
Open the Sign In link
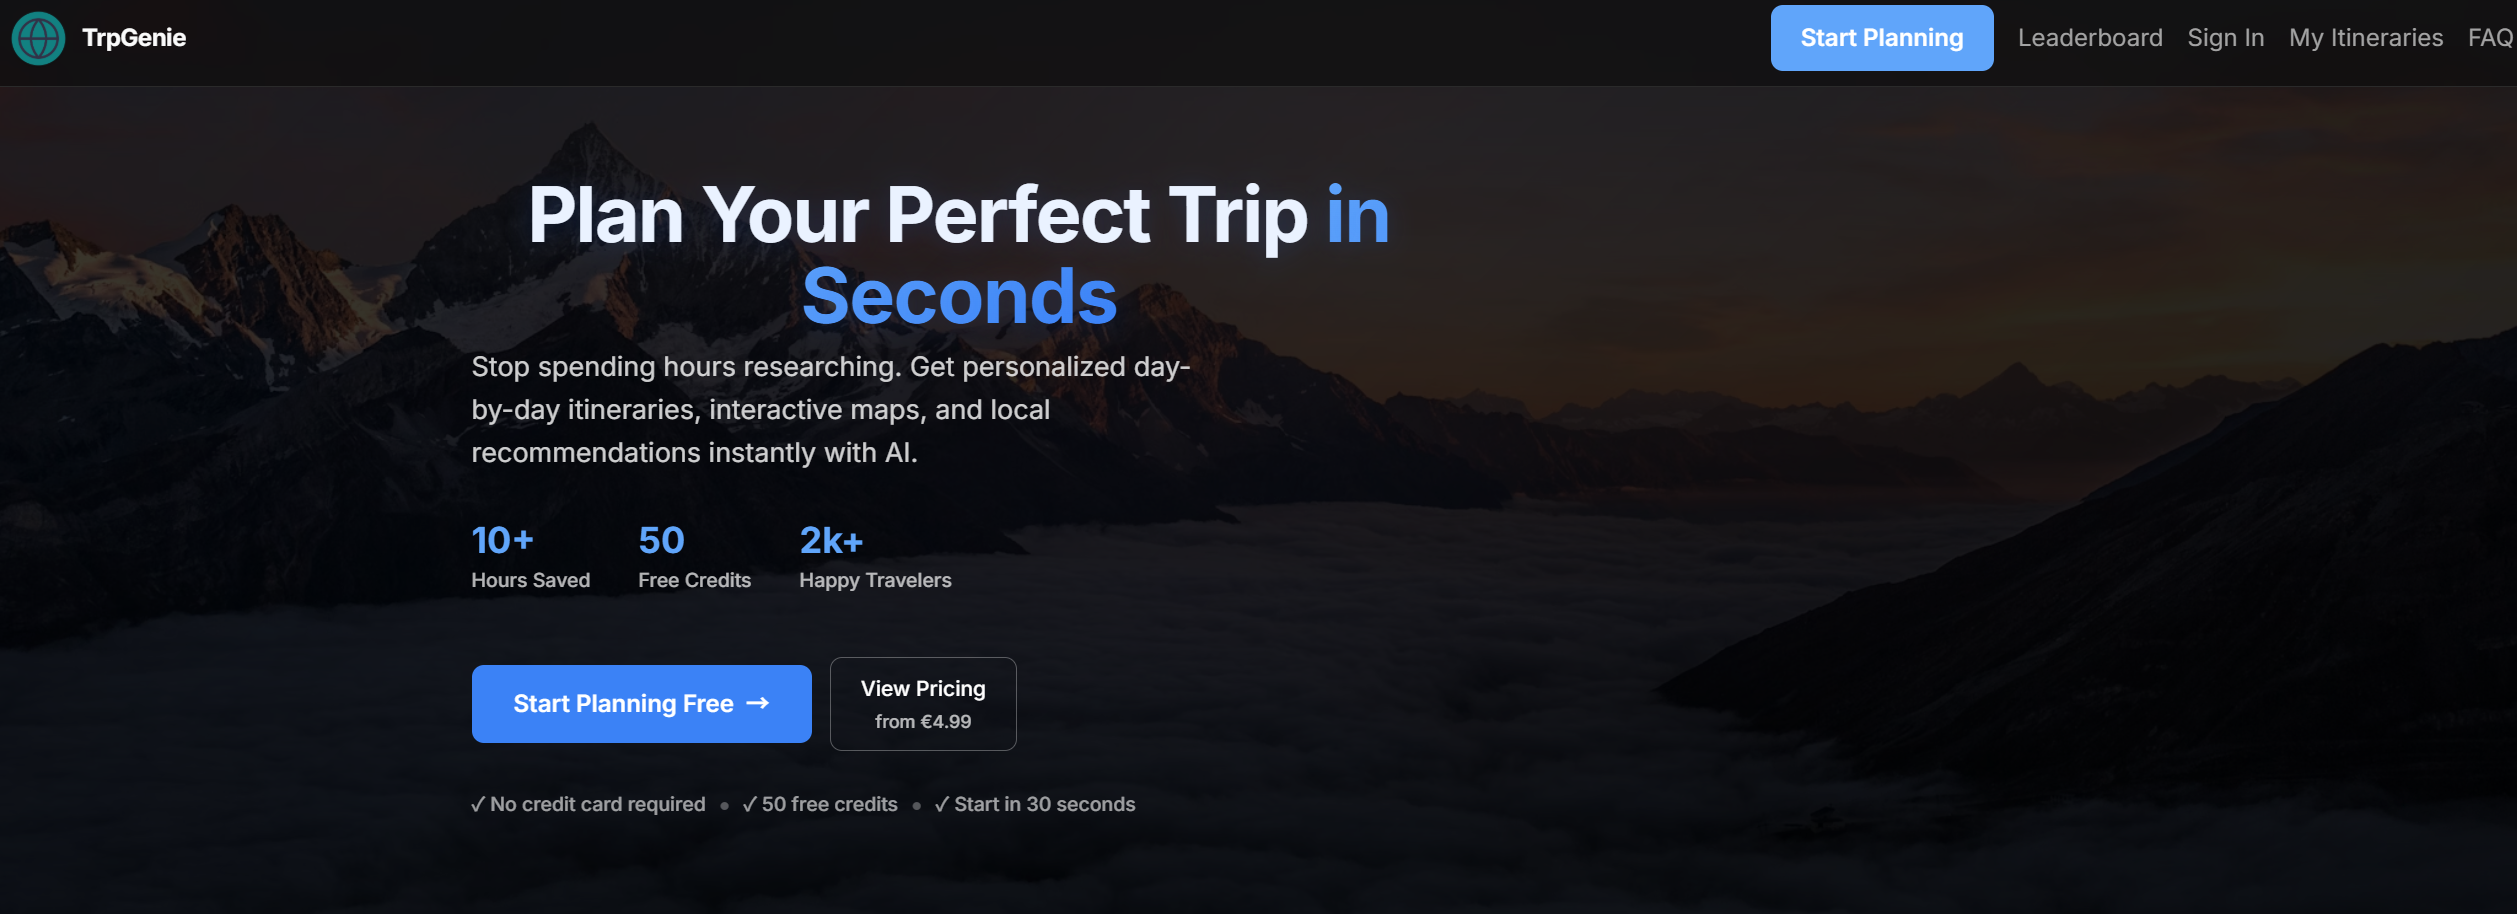coord(2225,38)
